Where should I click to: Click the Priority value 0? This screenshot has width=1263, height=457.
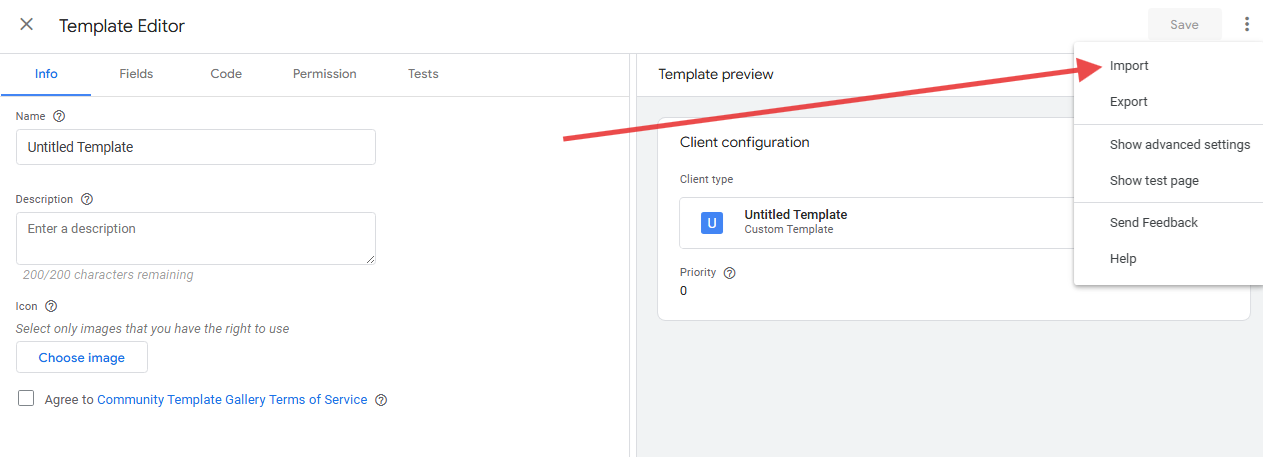[x=684, y=291]
